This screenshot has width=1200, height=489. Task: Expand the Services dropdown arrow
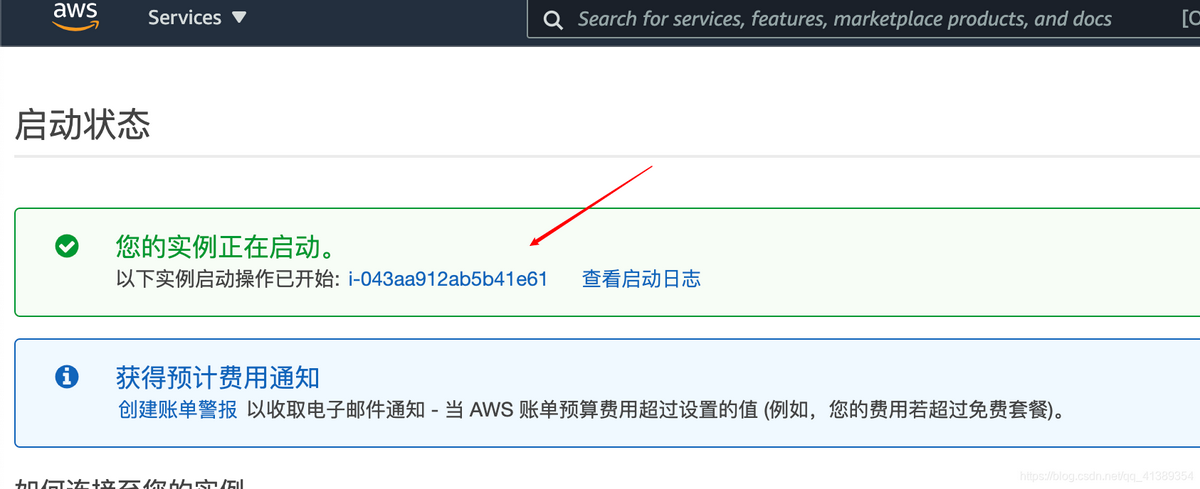click(x=238, y=18)
